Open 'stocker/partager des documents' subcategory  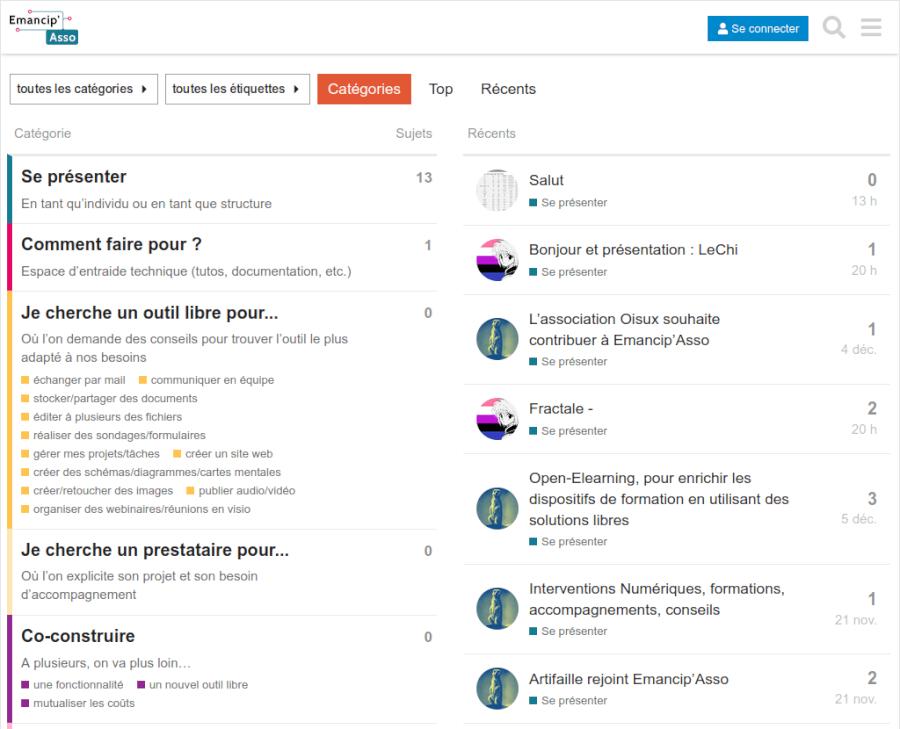click(109, 398)
